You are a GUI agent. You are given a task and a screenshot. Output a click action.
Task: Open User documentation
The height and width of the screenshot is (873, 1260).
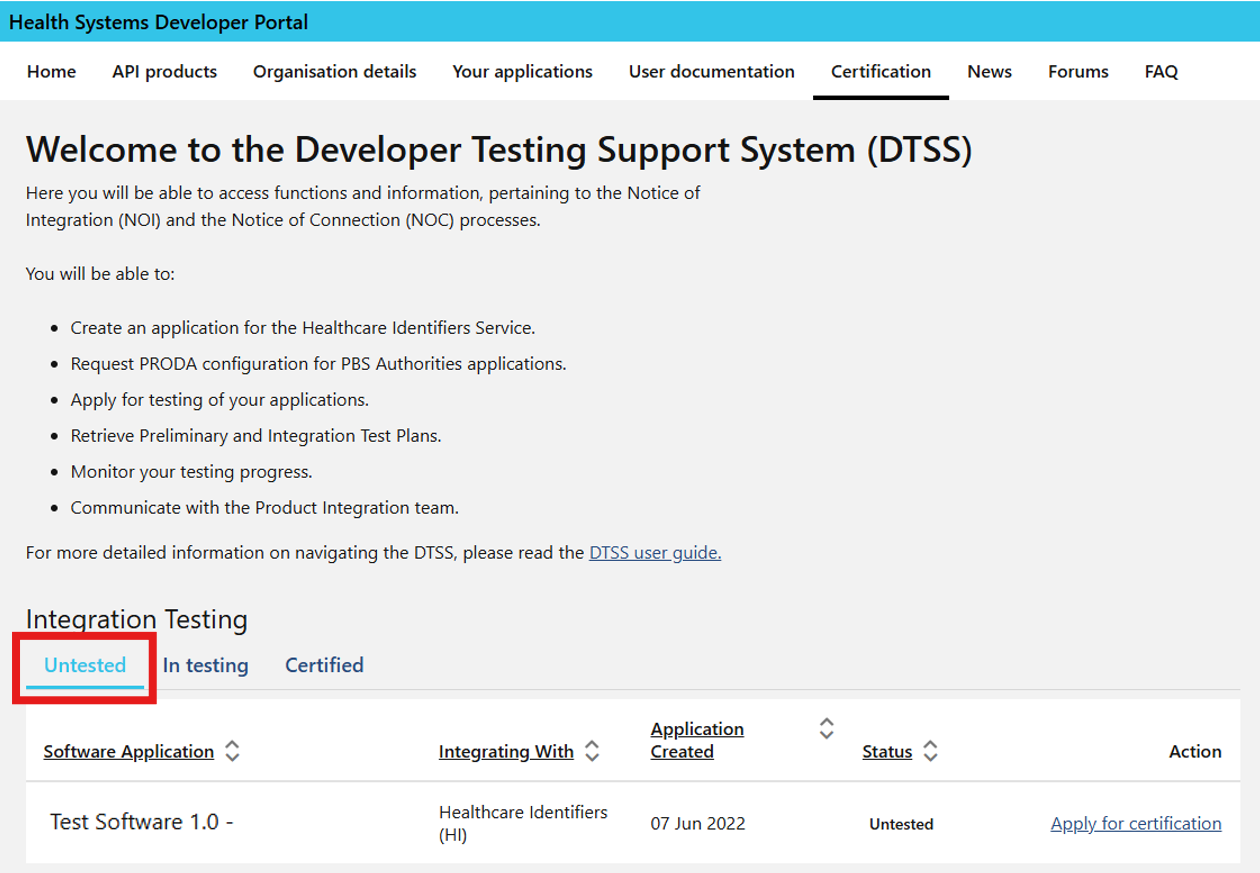click(711, 71)
